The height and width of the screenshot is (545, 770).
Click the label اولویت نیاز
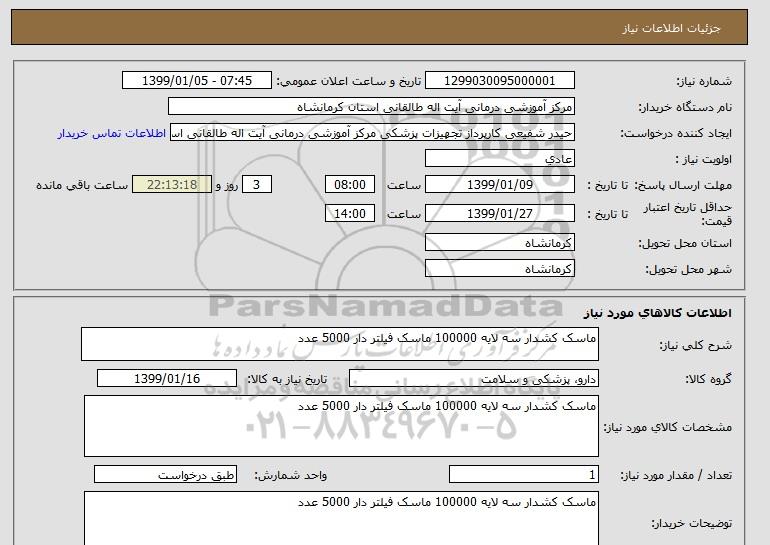click(x=703, y=159)
